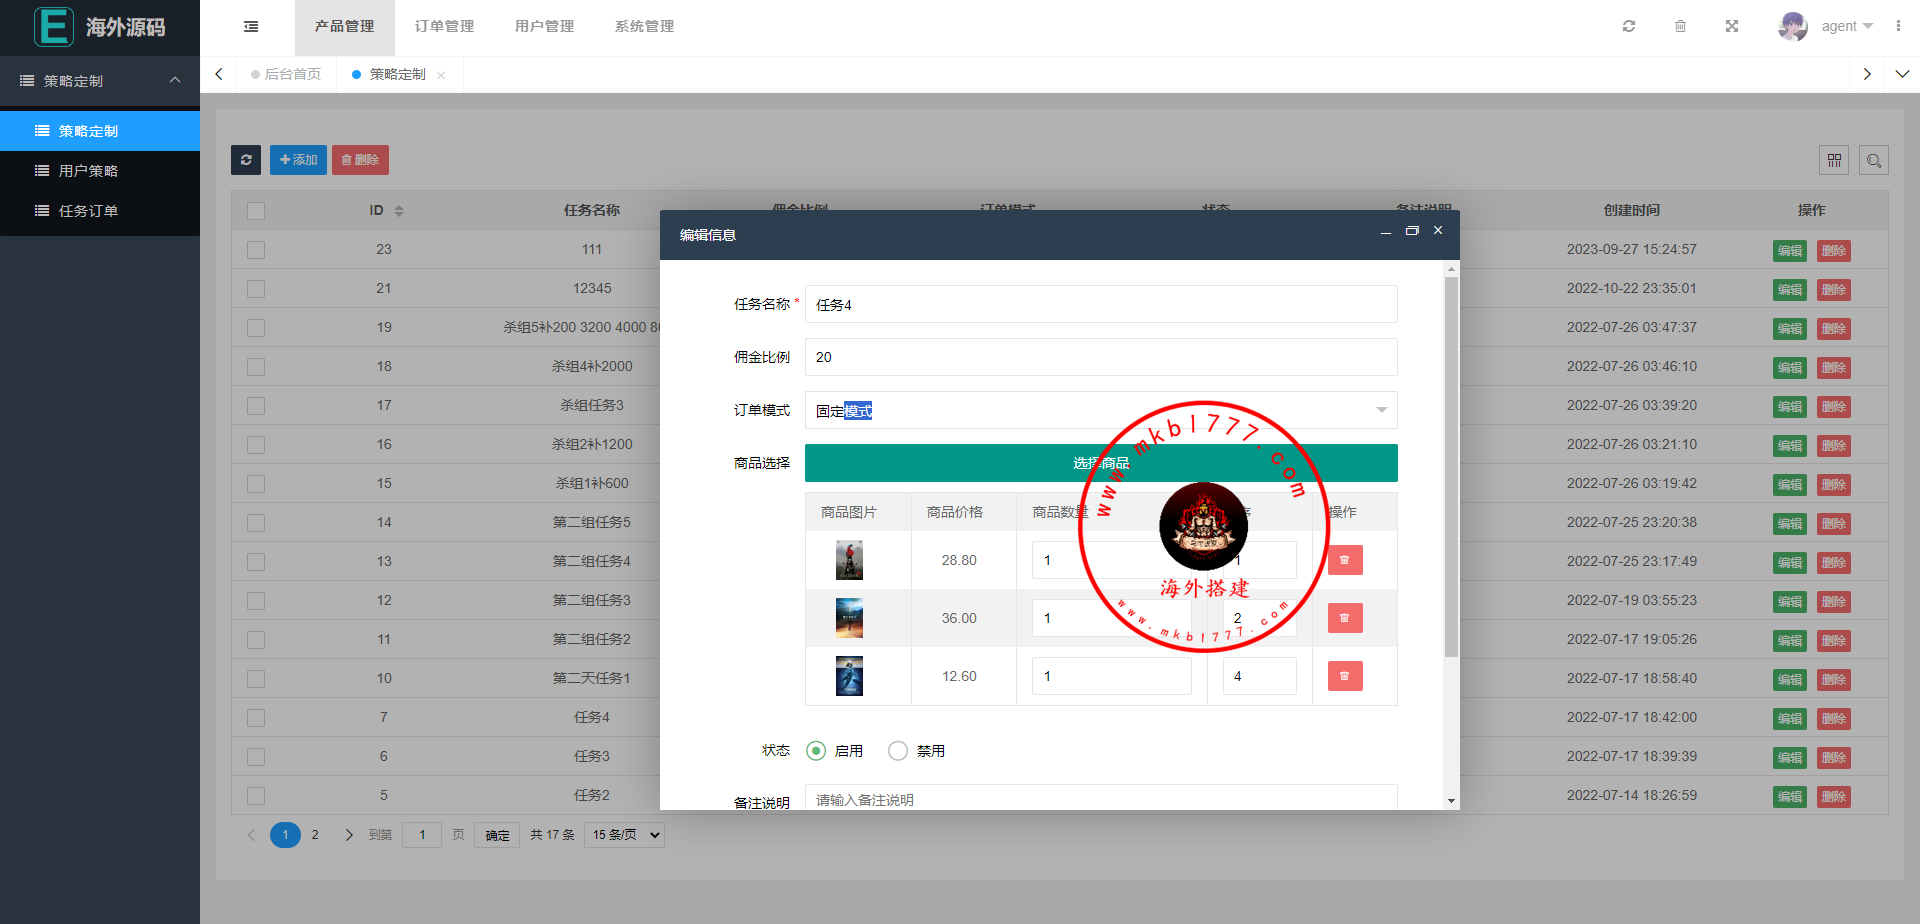Open the 系统管理 top menu
Viewport: 1920px width, 924px height.
(645, 27)
